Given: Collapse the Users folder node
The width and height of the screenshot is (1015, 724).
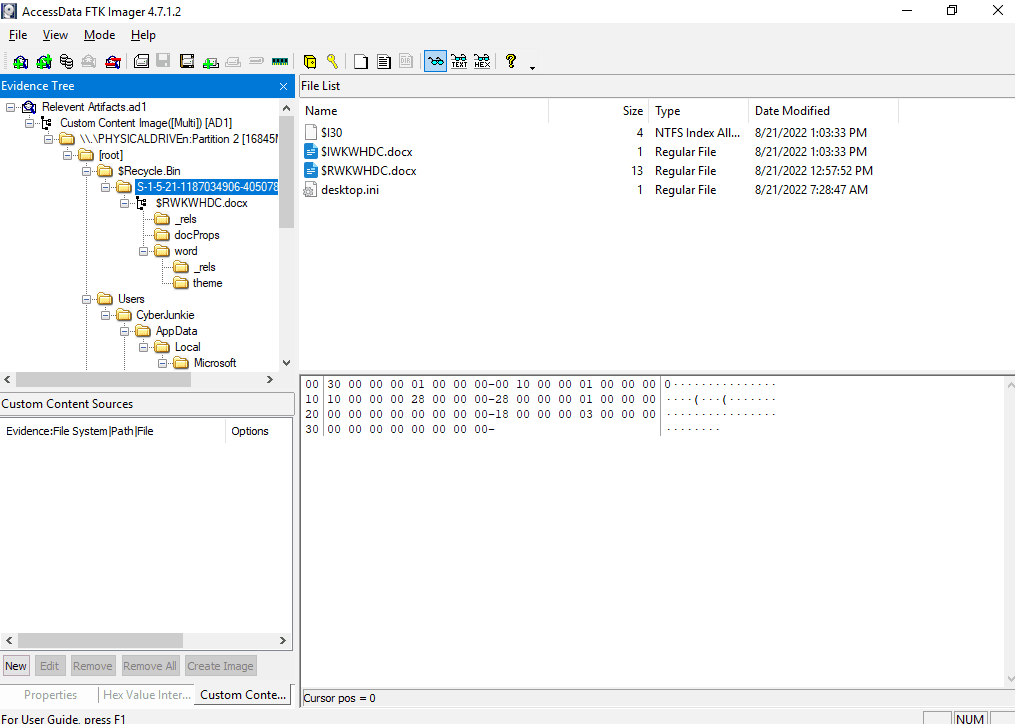Looking at the screenshot, I should (x=86, y=299).
